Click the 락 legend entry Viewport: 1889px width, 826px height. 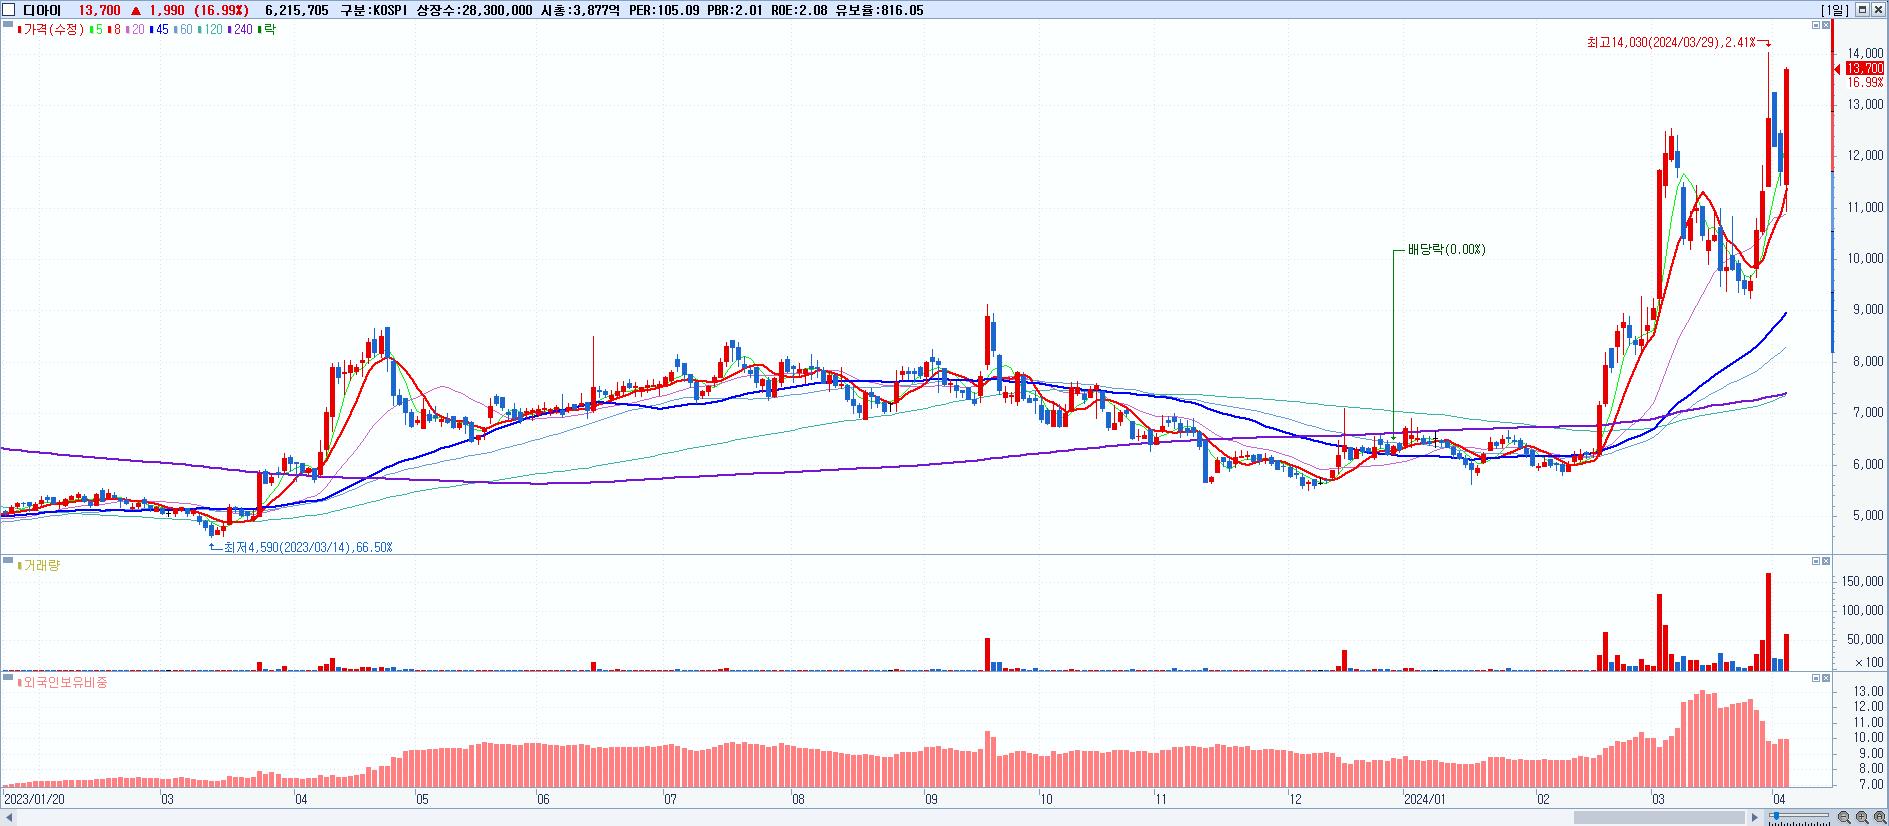click(x=267, y=30)
